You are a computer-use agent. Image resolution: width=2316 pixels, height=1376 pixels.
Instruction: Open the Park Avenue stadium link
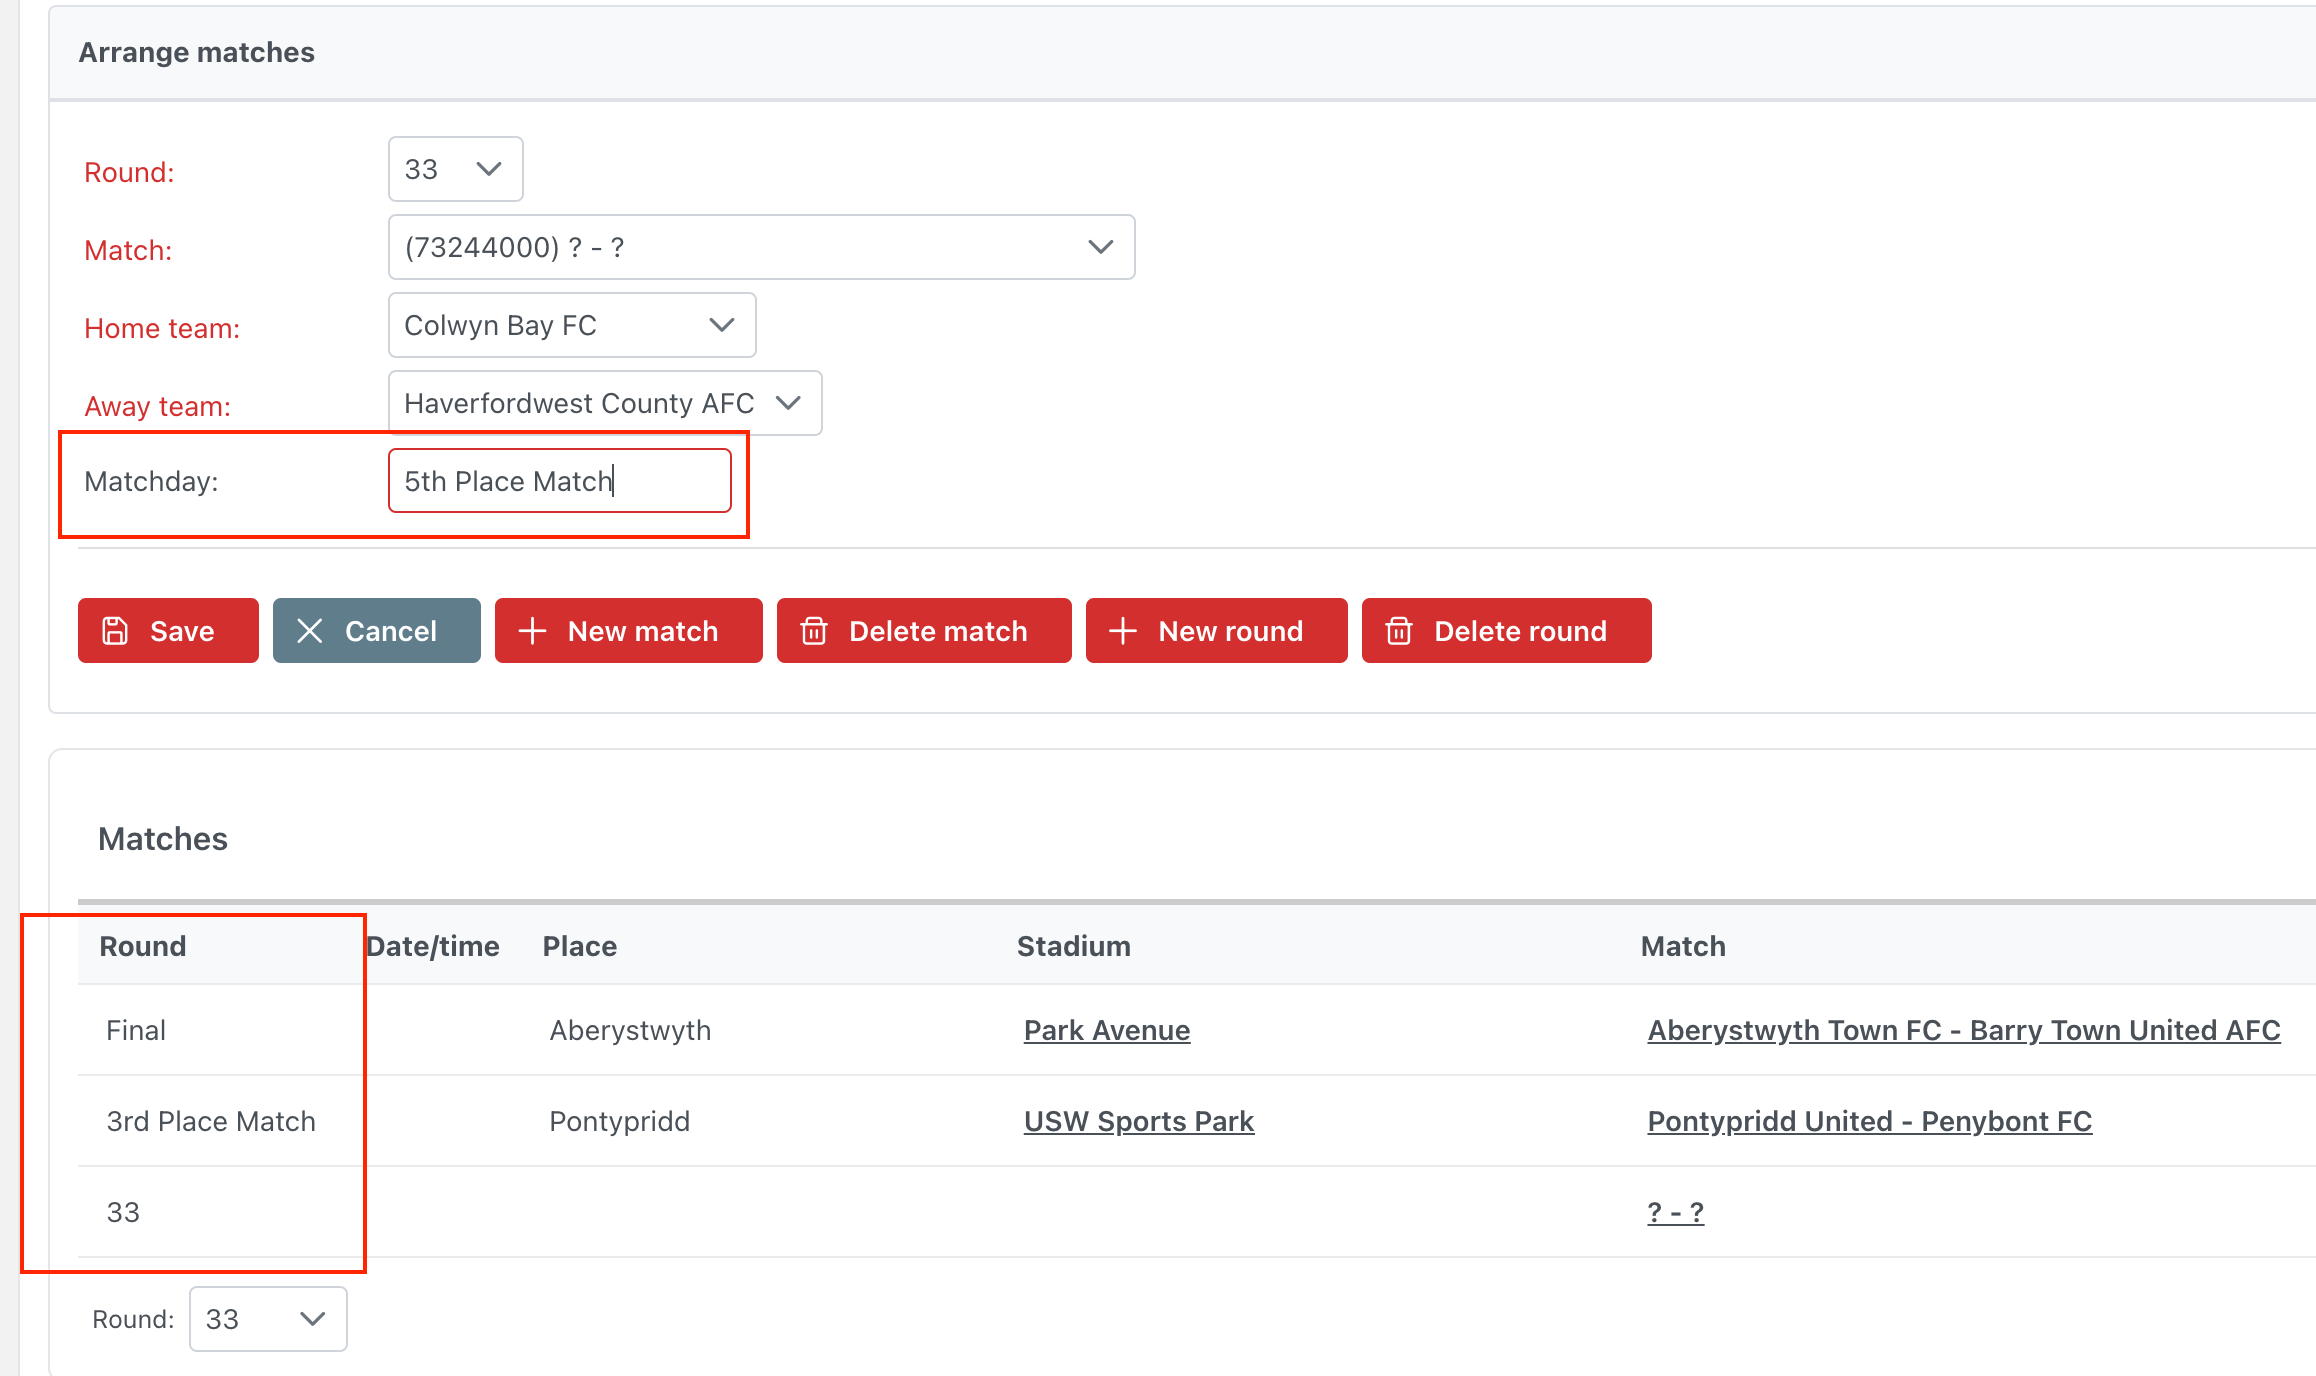tap(1106, 1030)
